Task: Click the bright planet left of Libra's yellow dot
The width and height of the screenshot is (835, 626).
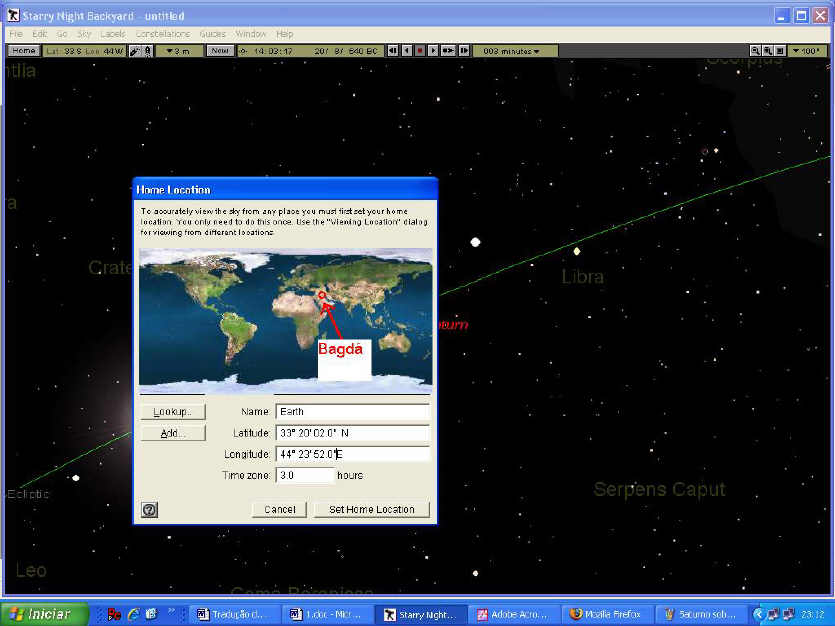Action: click(x=476, y=242)
